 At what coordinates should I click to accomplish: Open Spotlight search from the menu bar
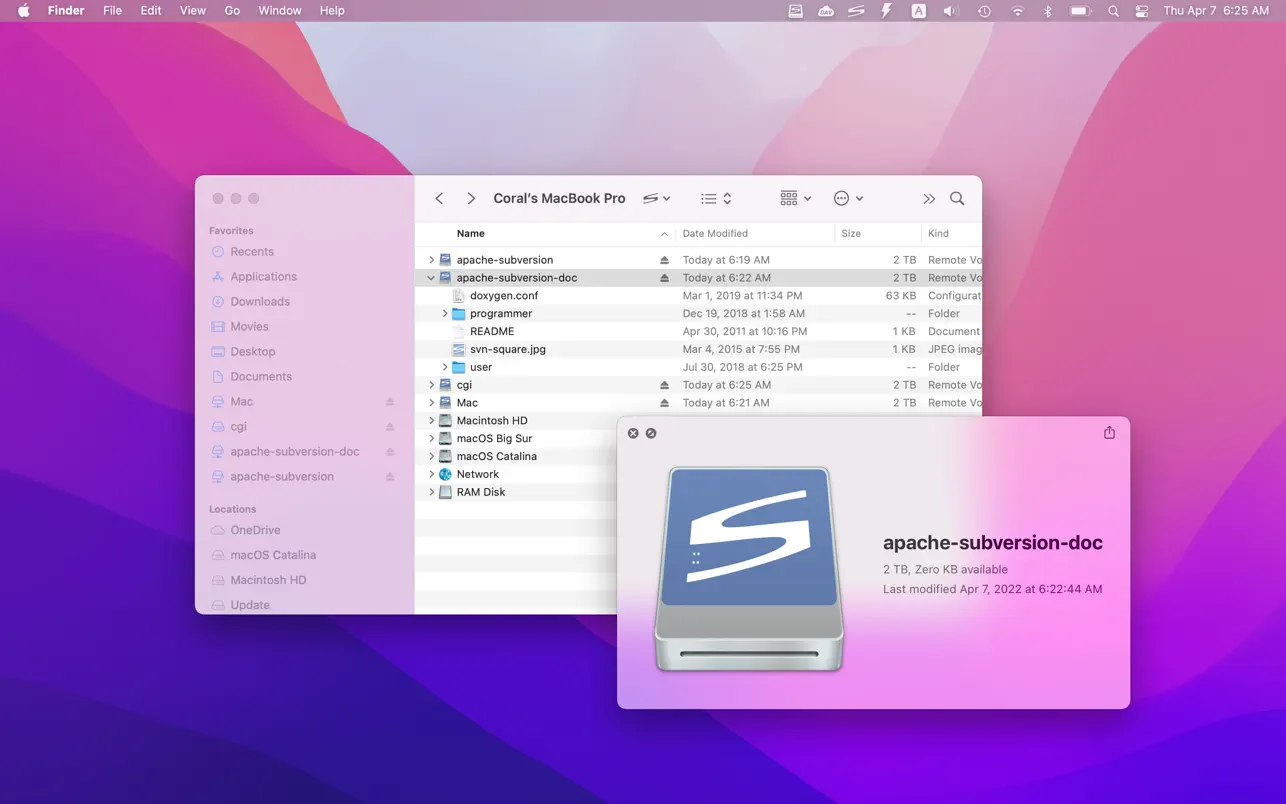tap(1112, 11)
